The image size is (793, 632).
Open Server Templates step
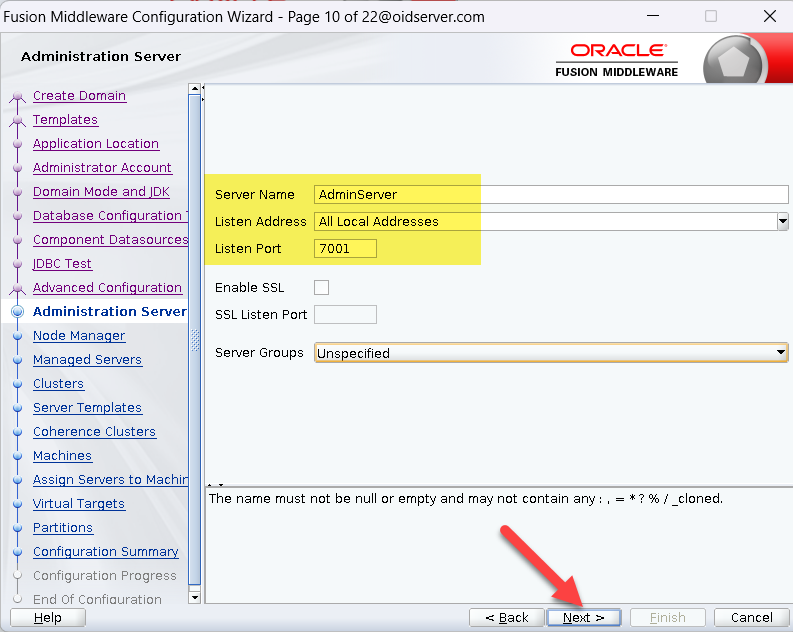tap(87, 408)
